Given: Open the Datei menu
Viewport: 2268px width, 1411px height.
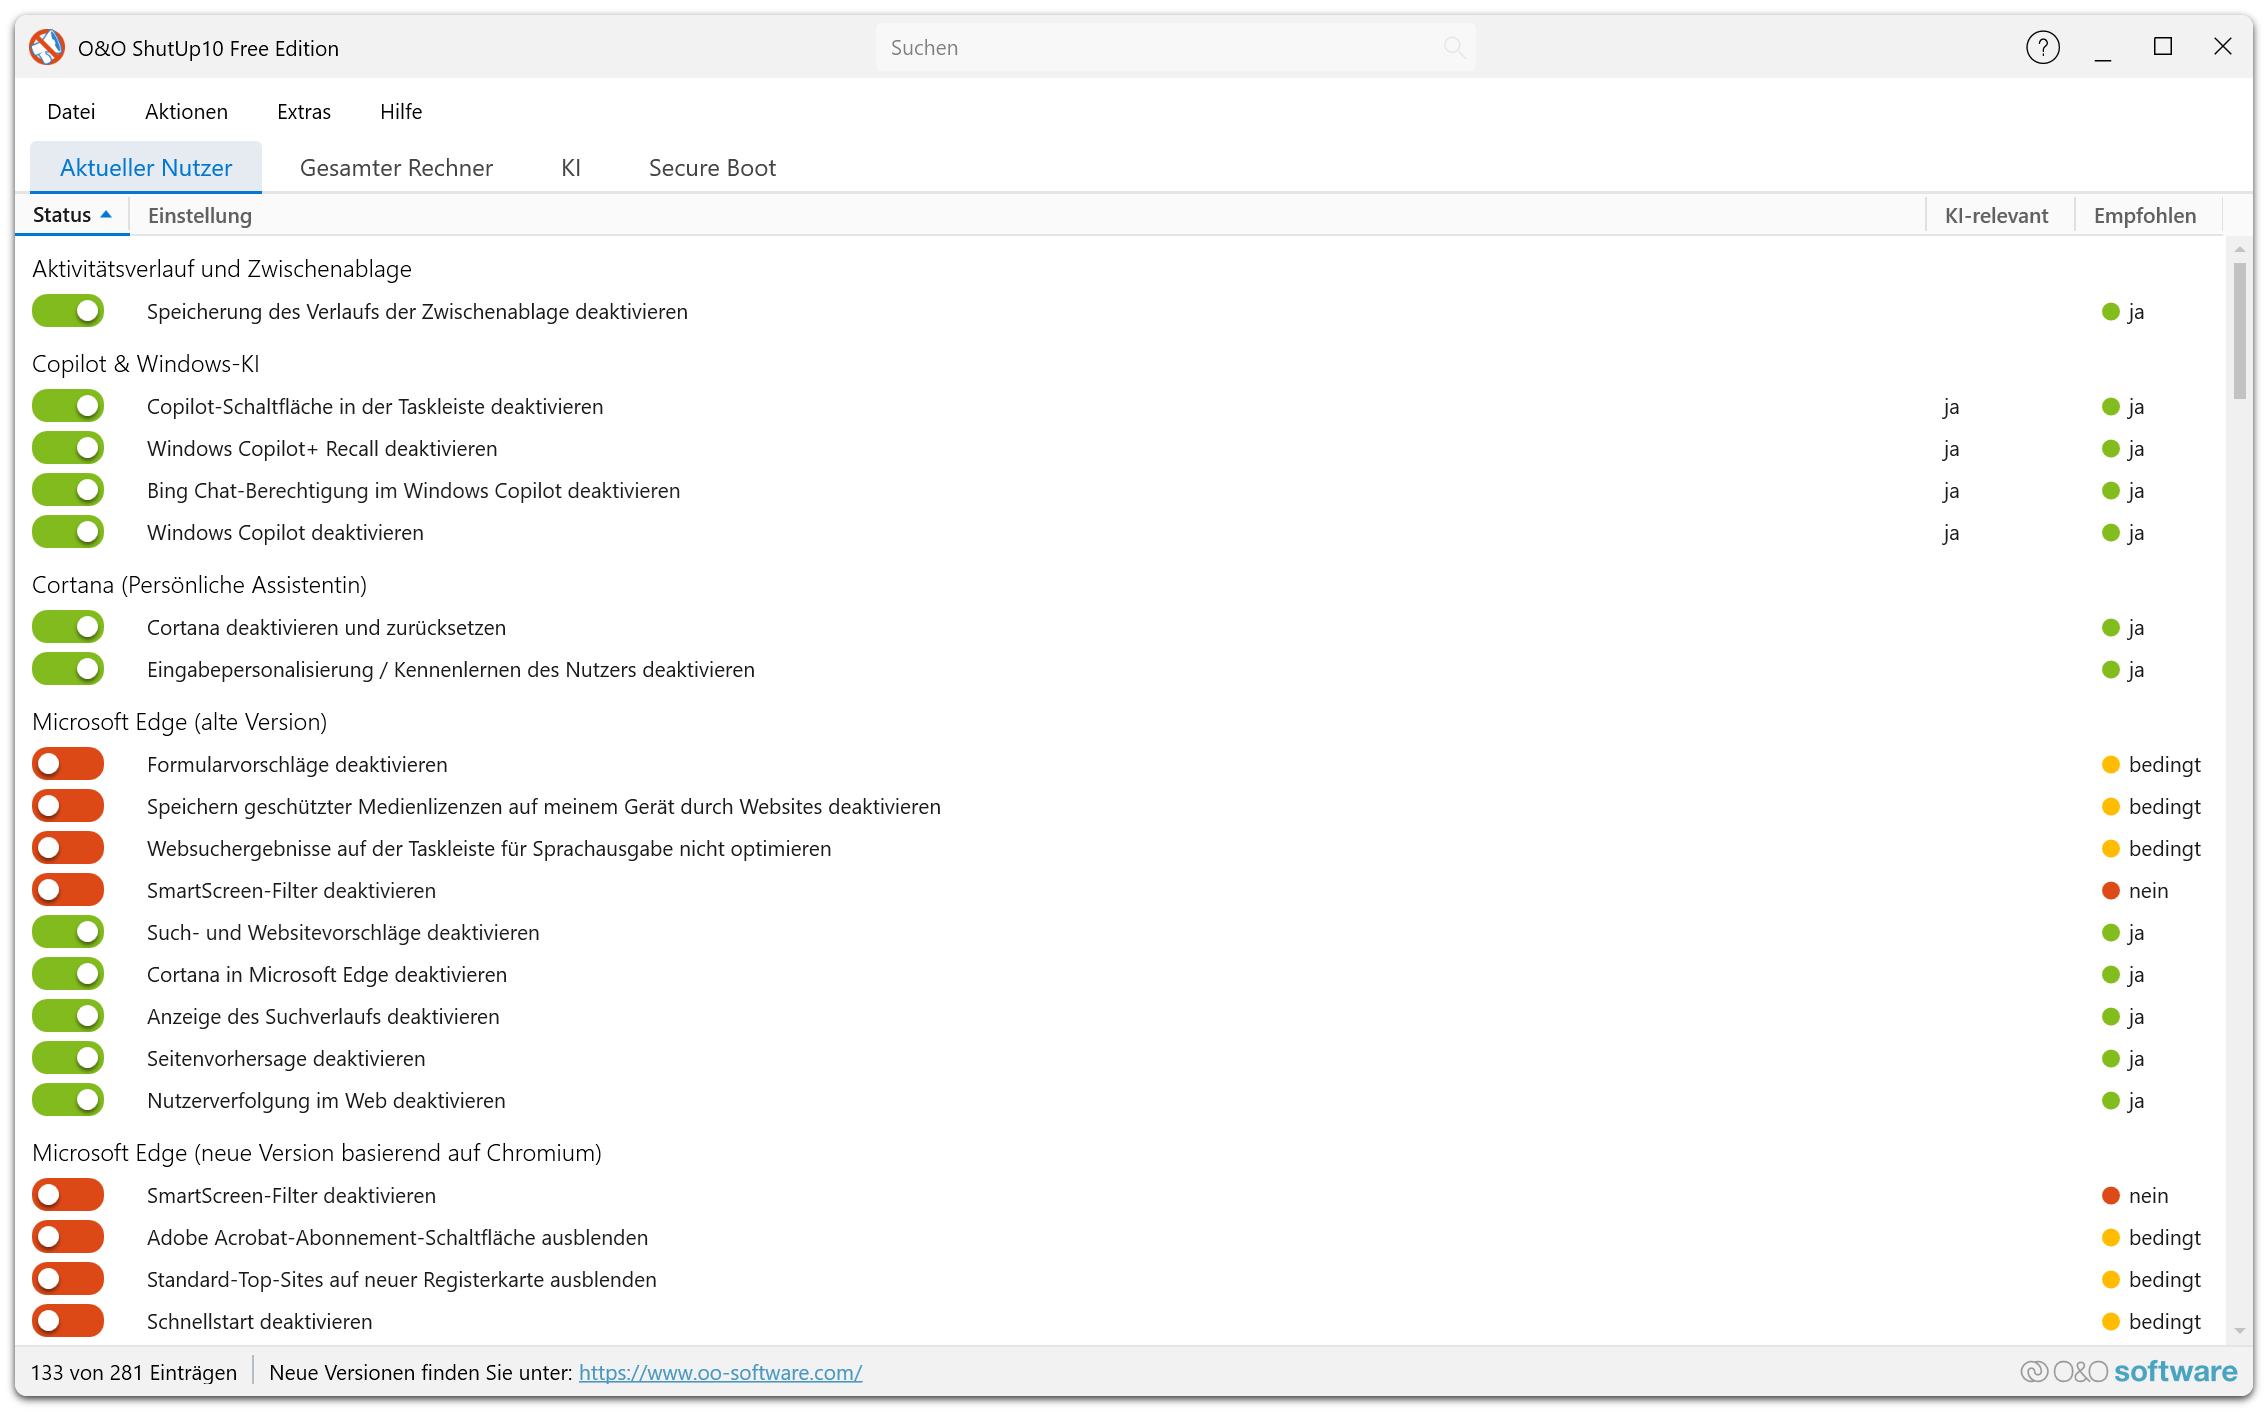Looking at the screenshot, I should point(71,111).
